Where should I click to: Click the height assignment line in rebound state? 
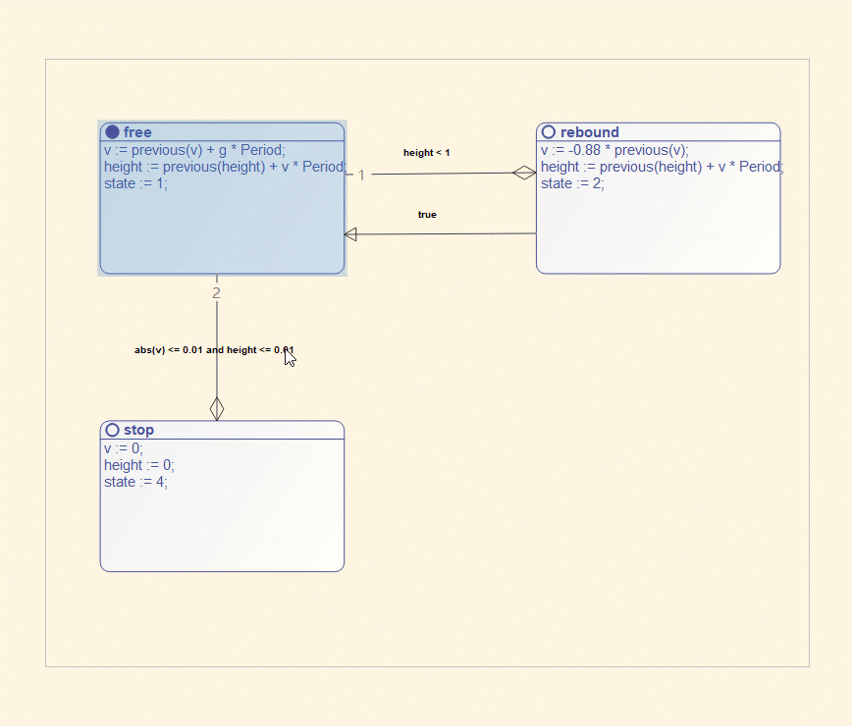(662, 167)
